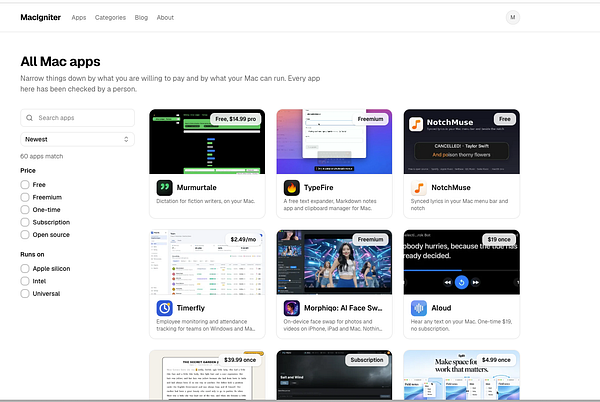Open the NotchMuse banner thumbnail
The width and height of the screenshot is (600, 402).
[461, 142]
